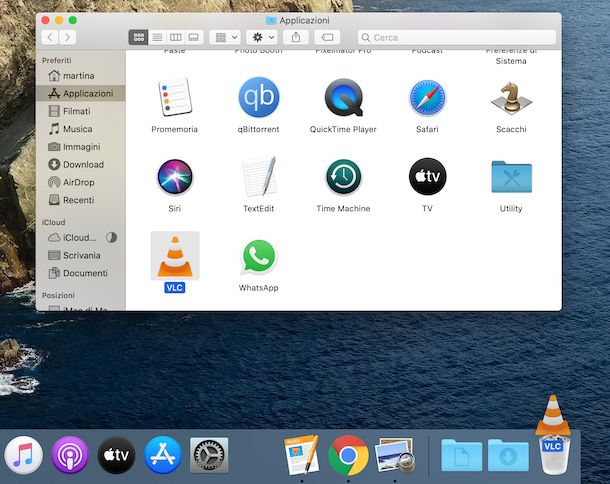The image size is (610, 484).
Task: Click the VLC label text
Action: 175,288
